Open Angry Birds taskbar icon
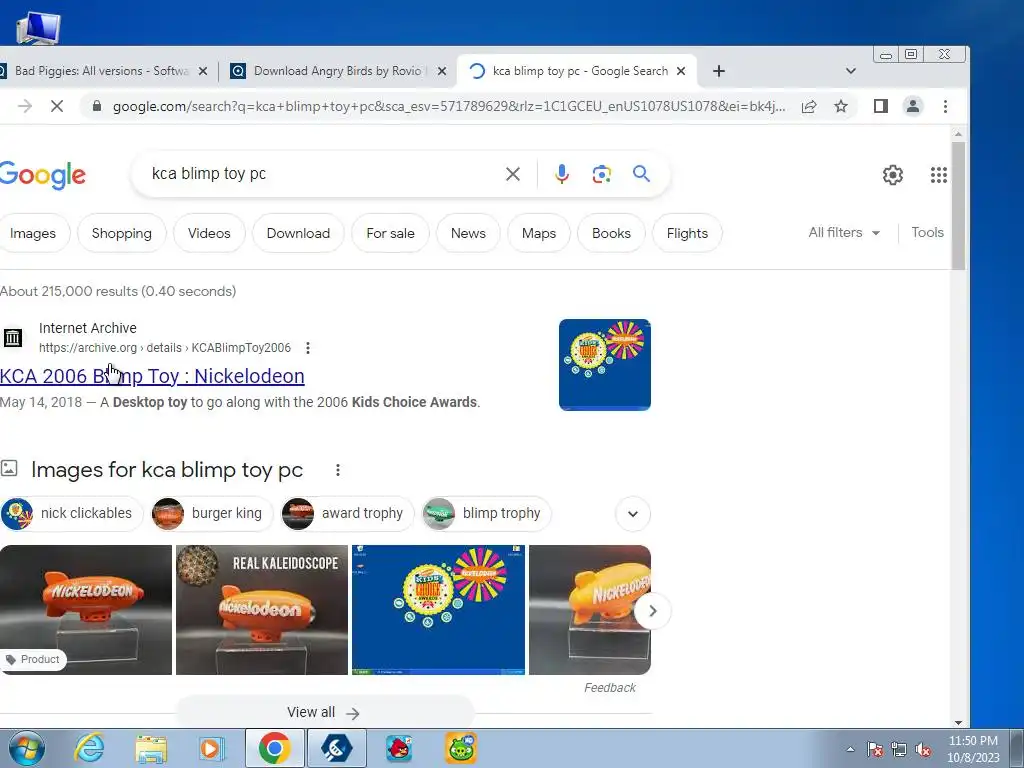The width and height of the screenshot is (1024, 768). tap(398, 748)
